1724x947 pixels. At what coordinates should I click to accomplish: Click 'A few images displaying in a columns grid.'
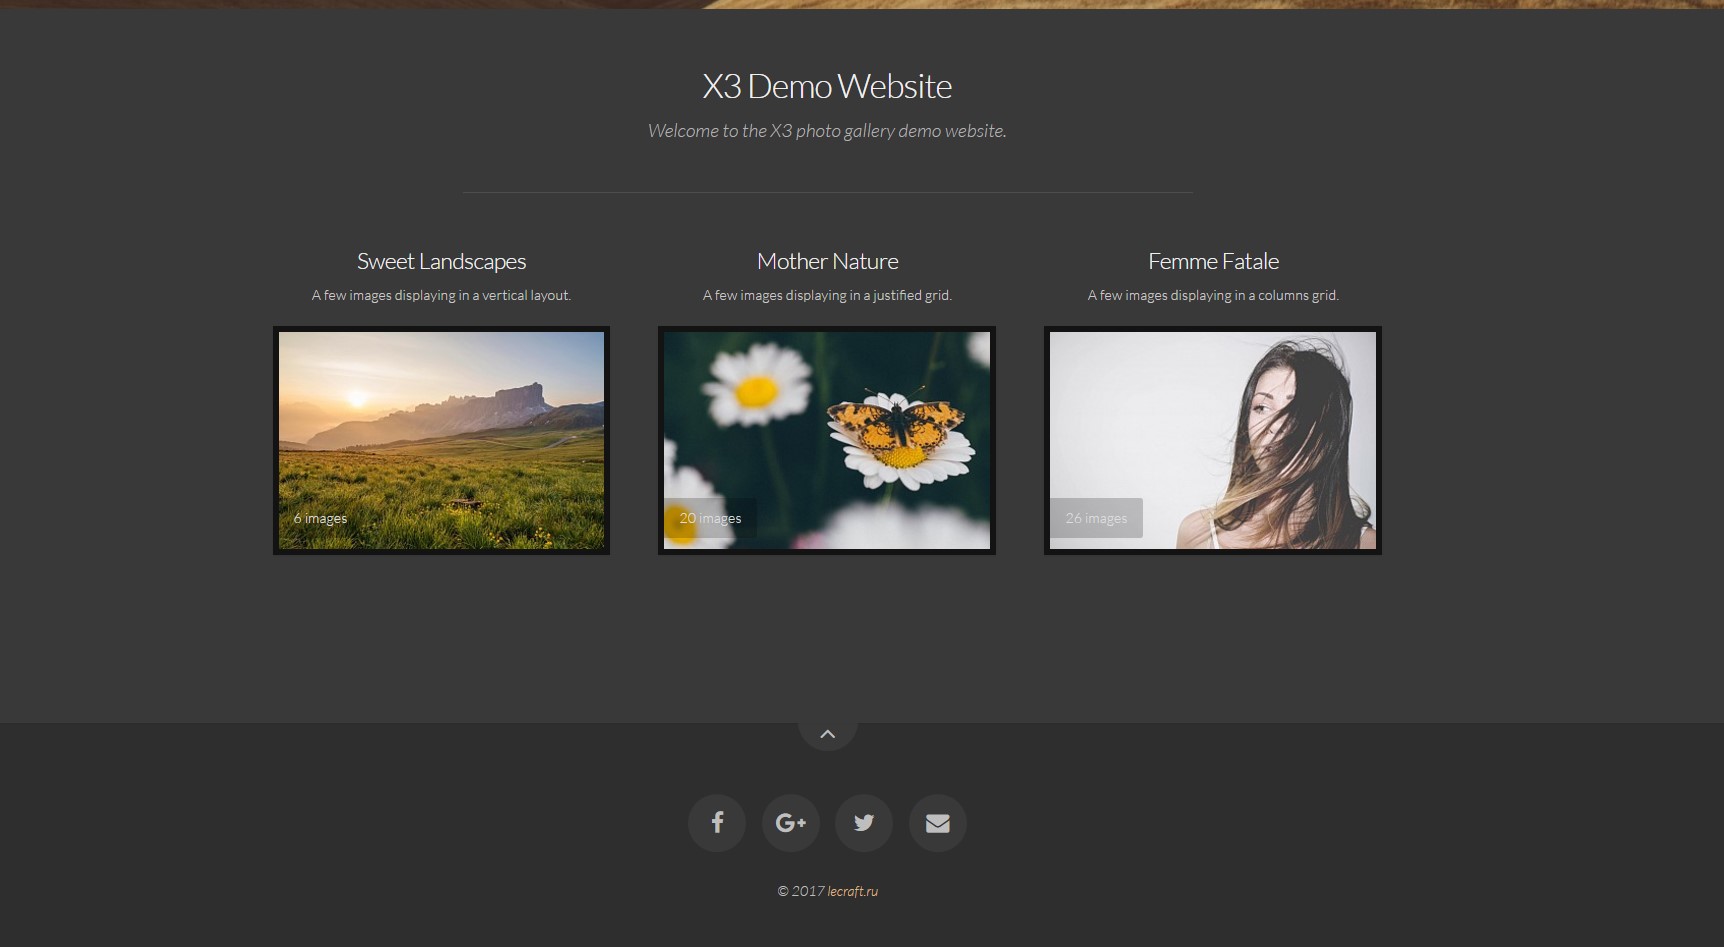1213,295
